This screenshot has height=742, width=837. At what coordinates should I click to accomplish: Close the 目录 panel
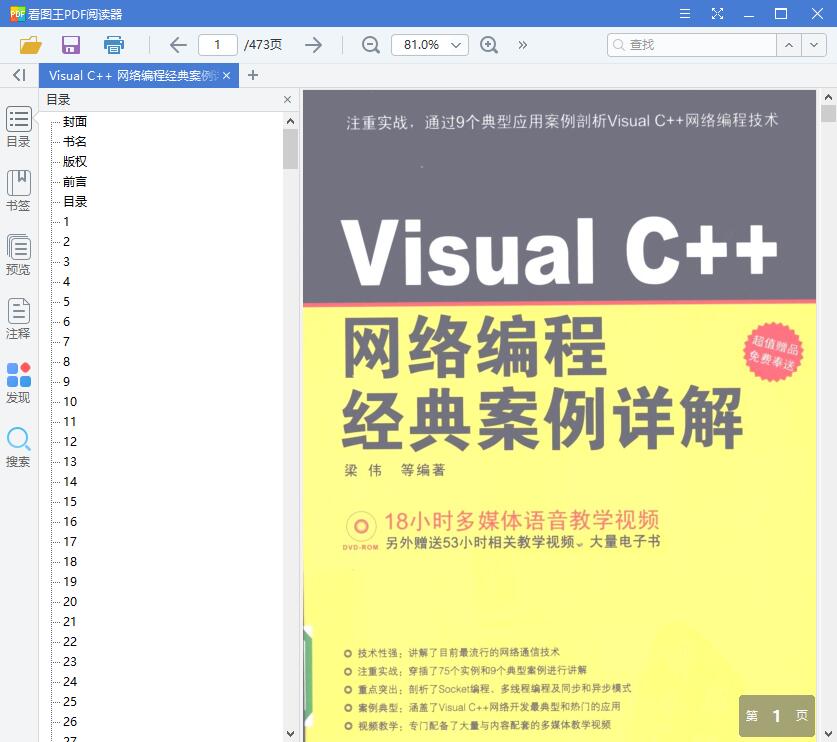(x=287, y=99)
